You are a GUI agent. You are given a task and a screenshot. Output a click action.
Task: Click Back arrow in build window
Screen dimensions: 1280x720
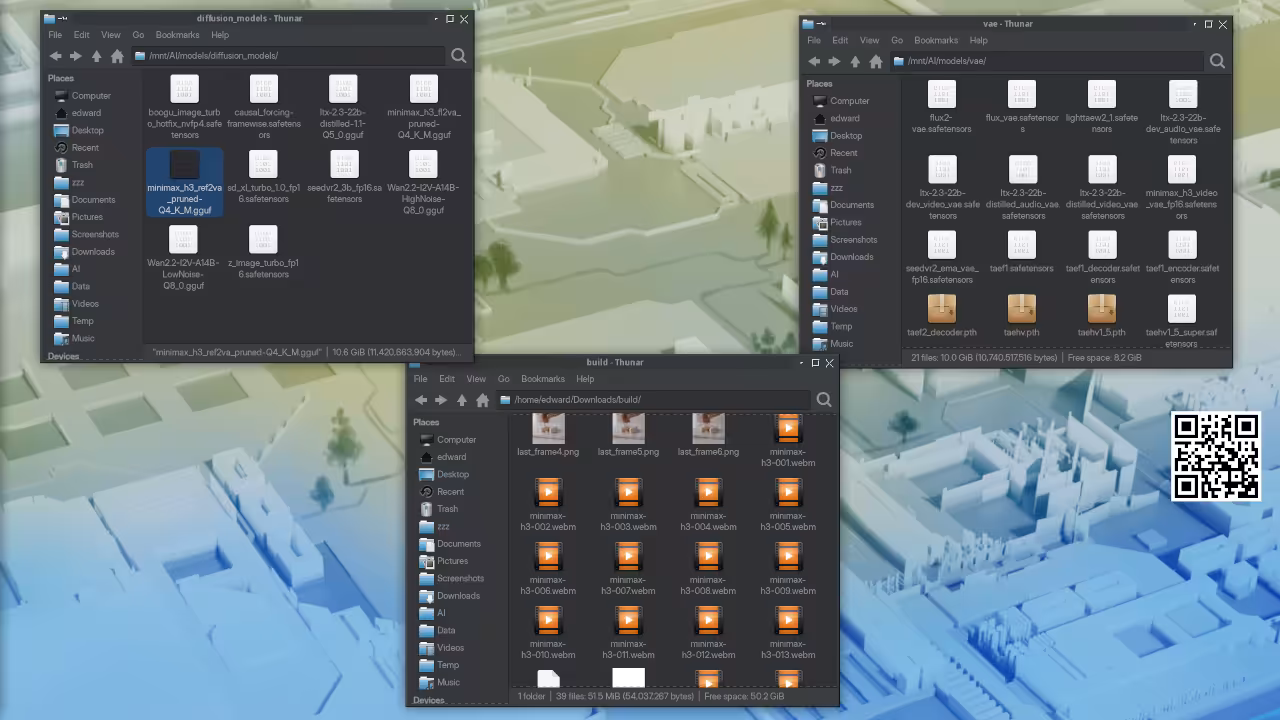click(x=421, y=400)
